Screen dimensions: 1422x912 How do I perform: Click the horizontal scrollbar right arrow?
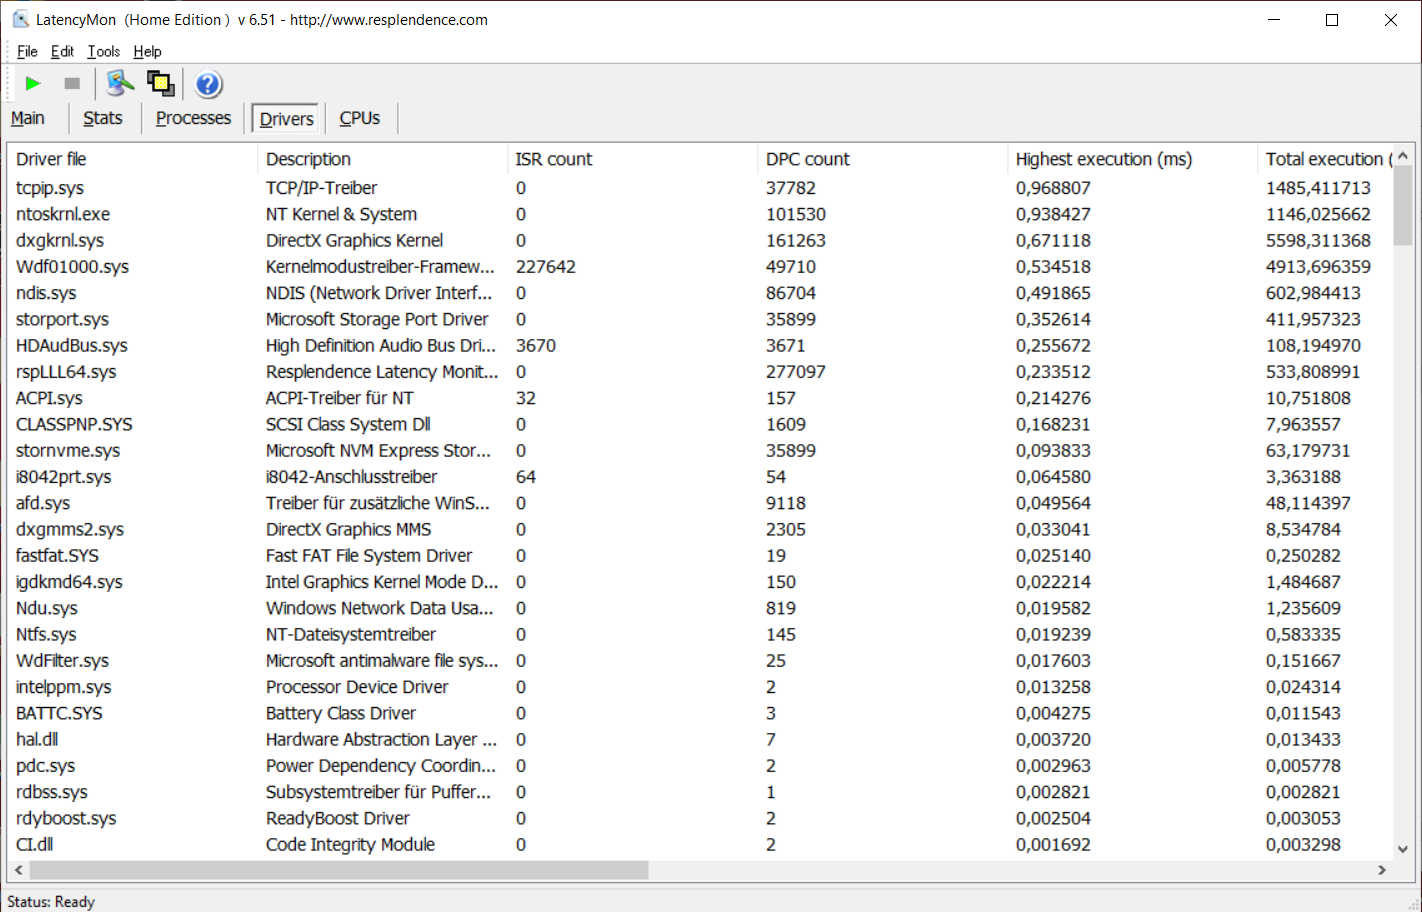[1382, 870]
